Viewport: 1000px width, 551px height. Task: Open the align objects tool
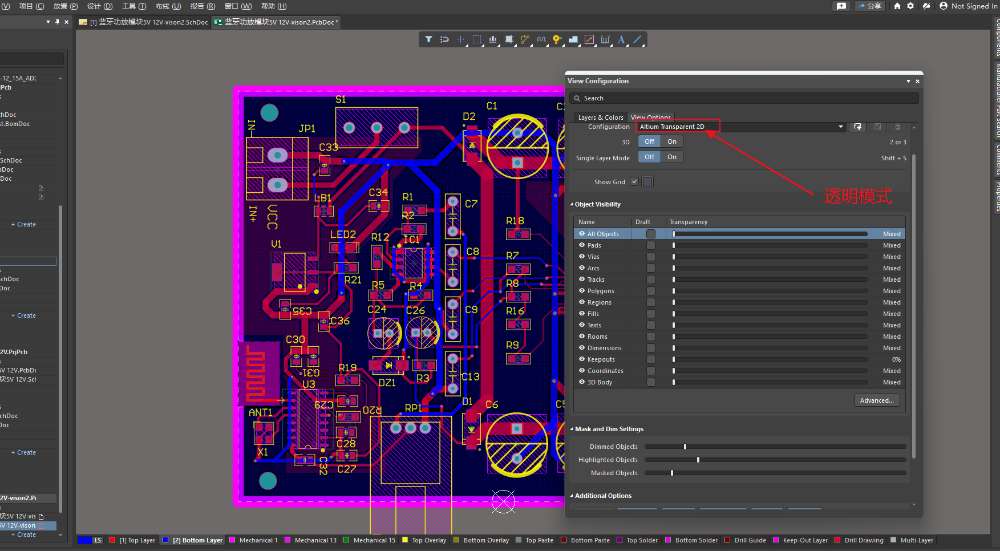tap(492, 40)
